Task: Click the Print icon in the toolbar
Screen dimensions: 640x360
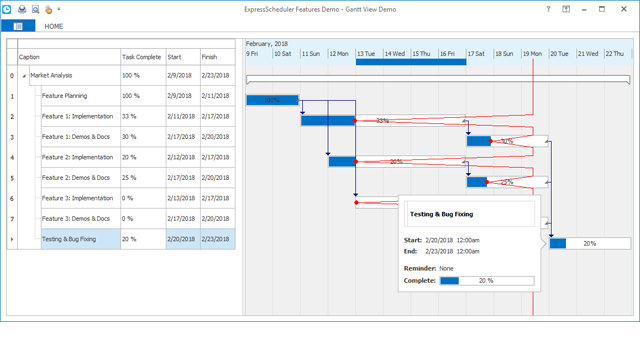Action: click(x=22, y=9)
